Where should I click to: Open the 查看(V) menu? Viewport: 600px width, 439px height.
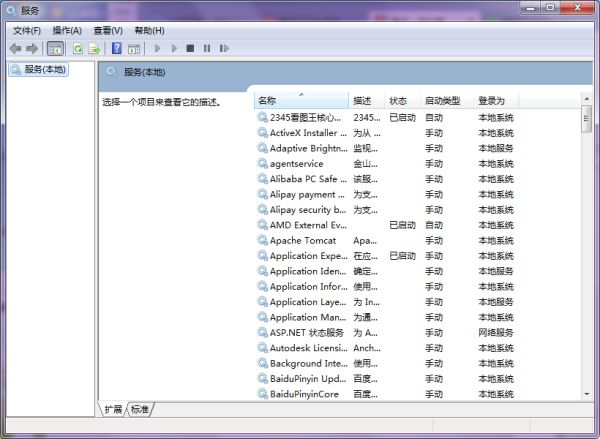point(108,31)
